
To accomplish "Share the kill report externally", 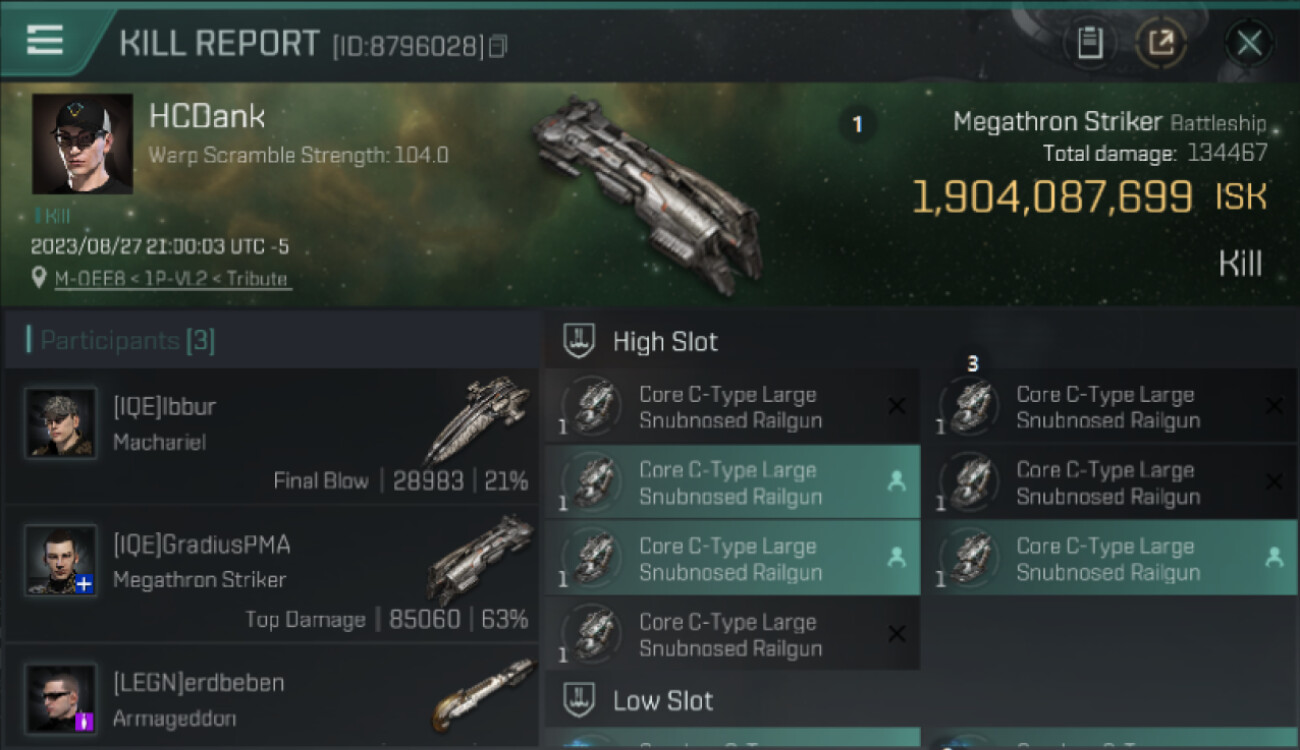I will (1161, 43).
